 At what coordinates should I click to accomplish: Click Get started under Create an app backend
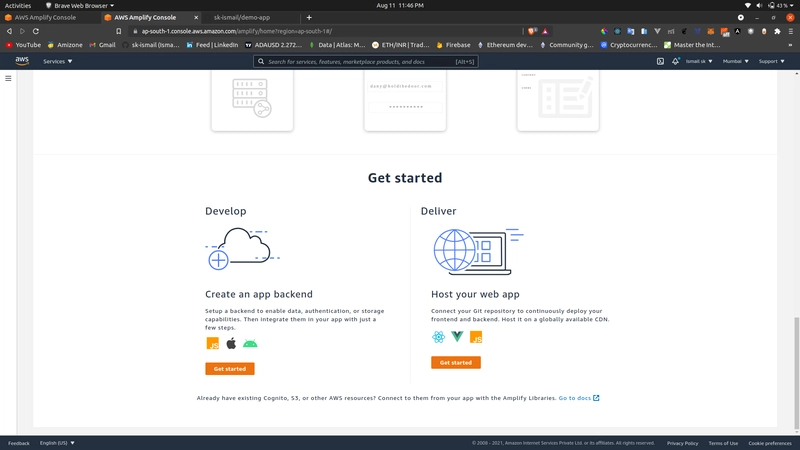pyautogui.click(x=229, y=368)
